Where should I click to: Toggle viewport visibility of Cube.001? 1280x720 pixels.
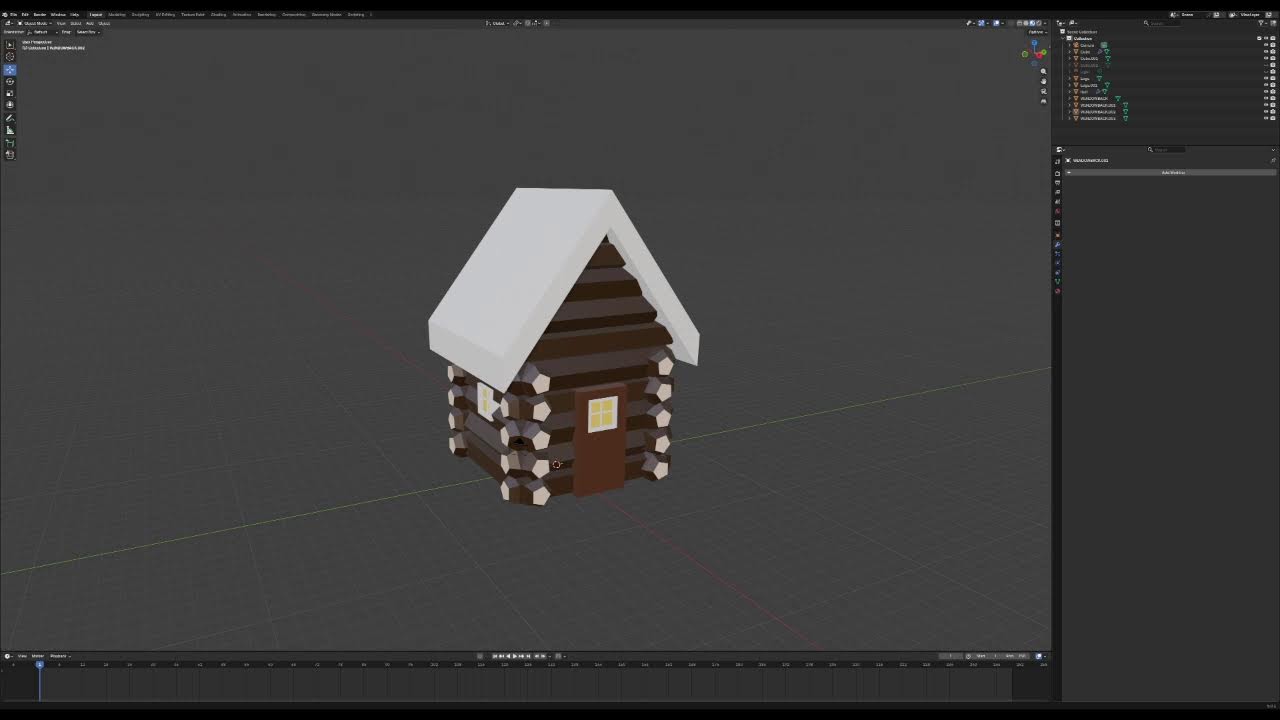tap(1266, 58)
